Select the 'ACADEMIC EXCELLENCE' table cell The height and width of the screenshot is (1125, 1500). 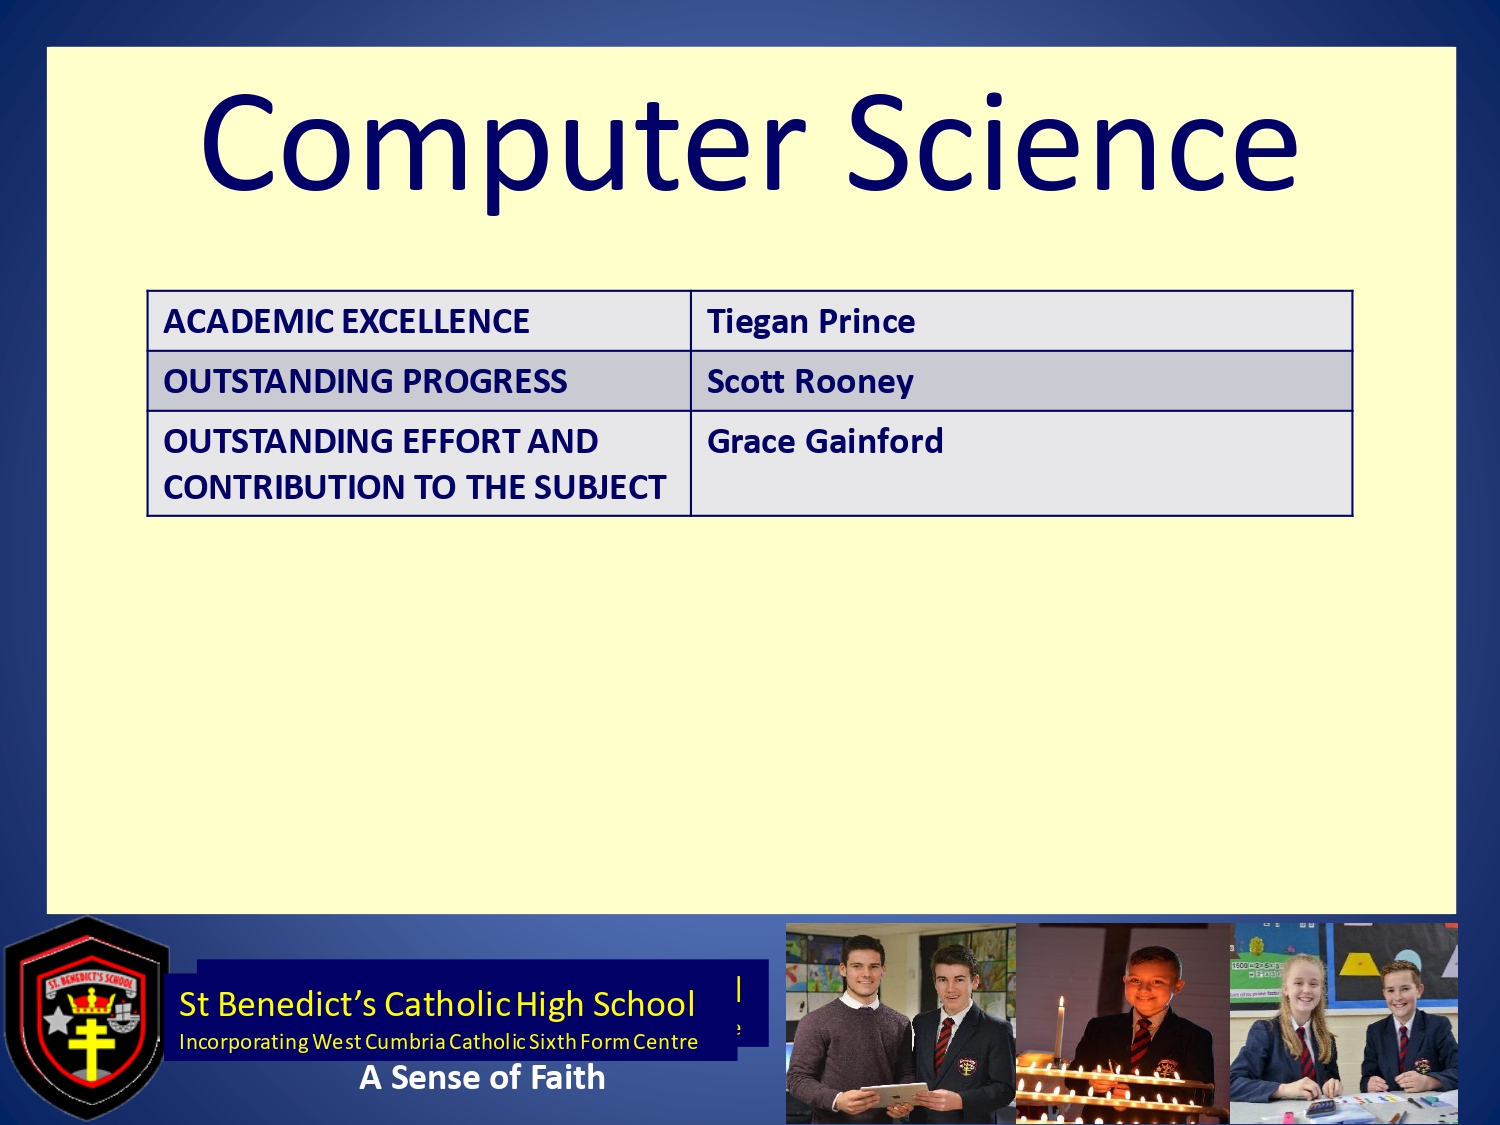(x=418, y=321)
